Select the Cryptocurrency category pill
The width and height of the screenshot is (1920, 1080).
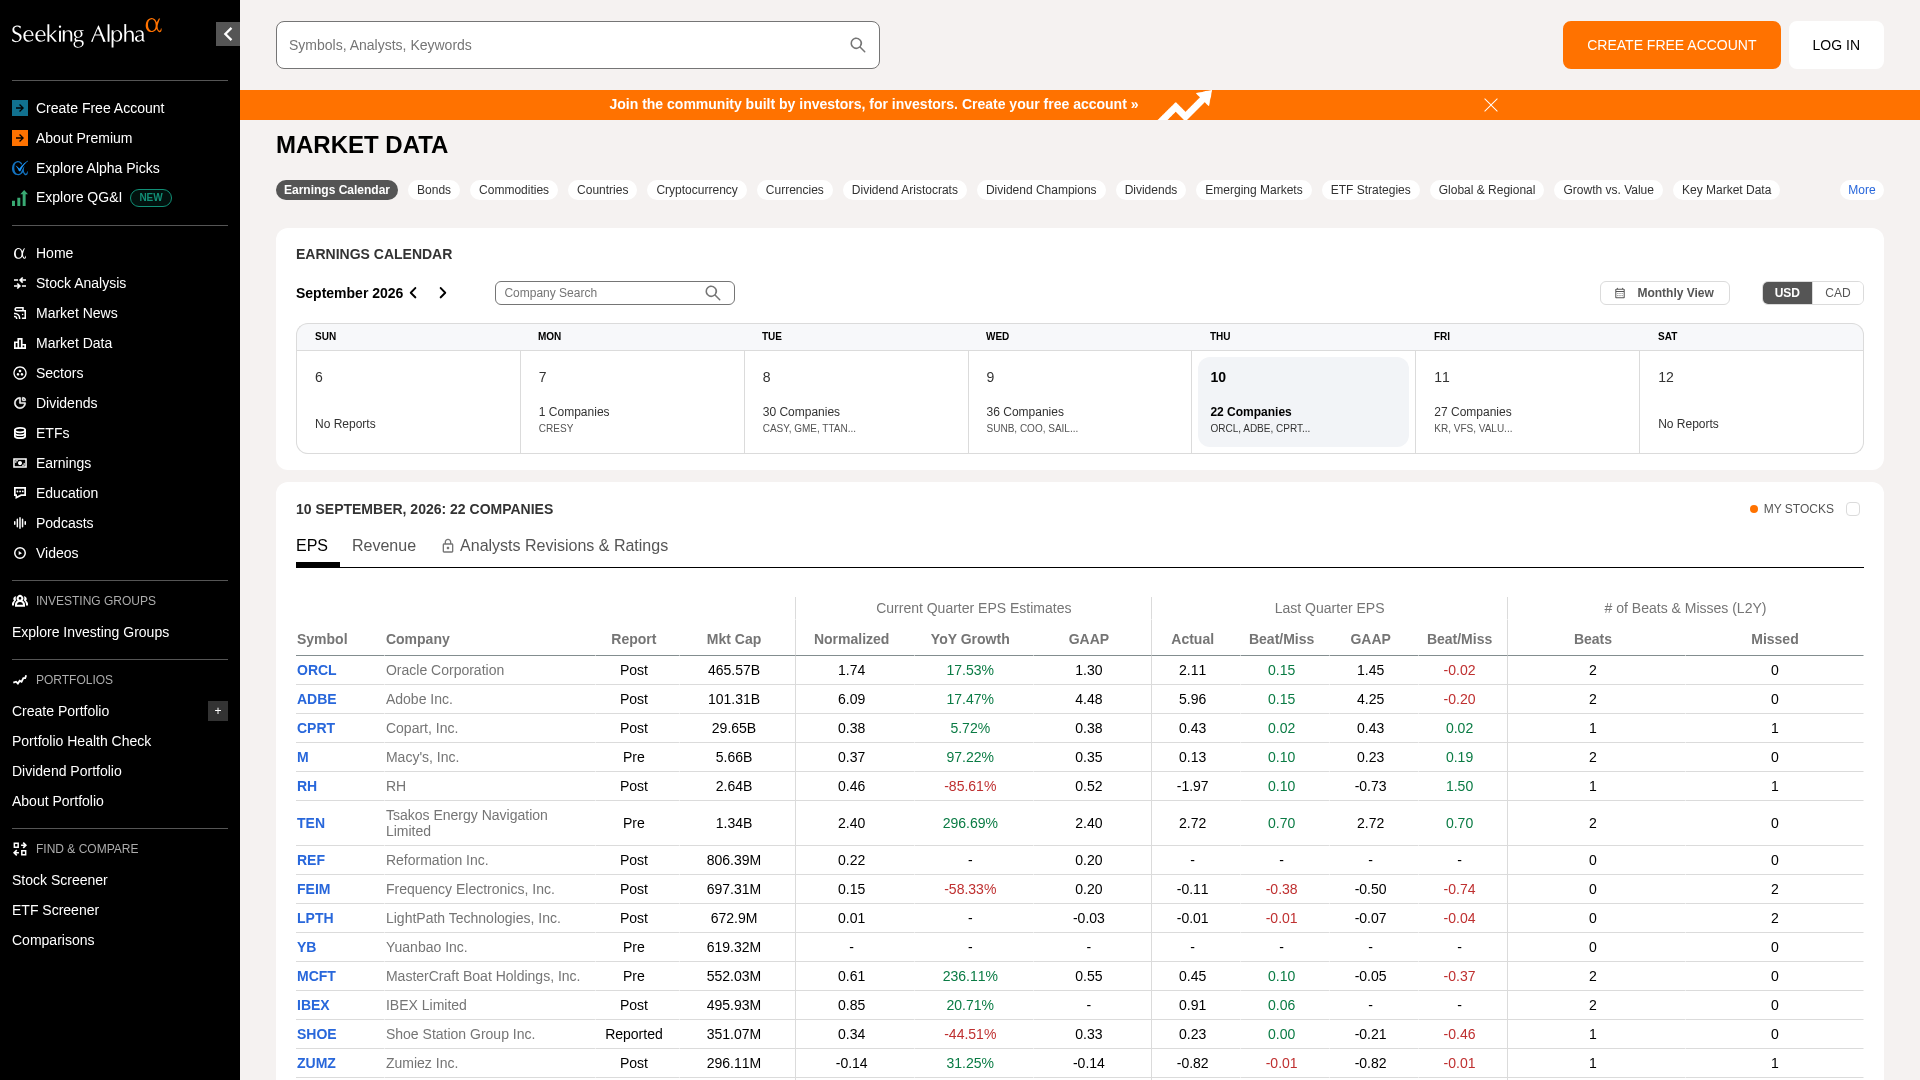(x=697, y=190)
